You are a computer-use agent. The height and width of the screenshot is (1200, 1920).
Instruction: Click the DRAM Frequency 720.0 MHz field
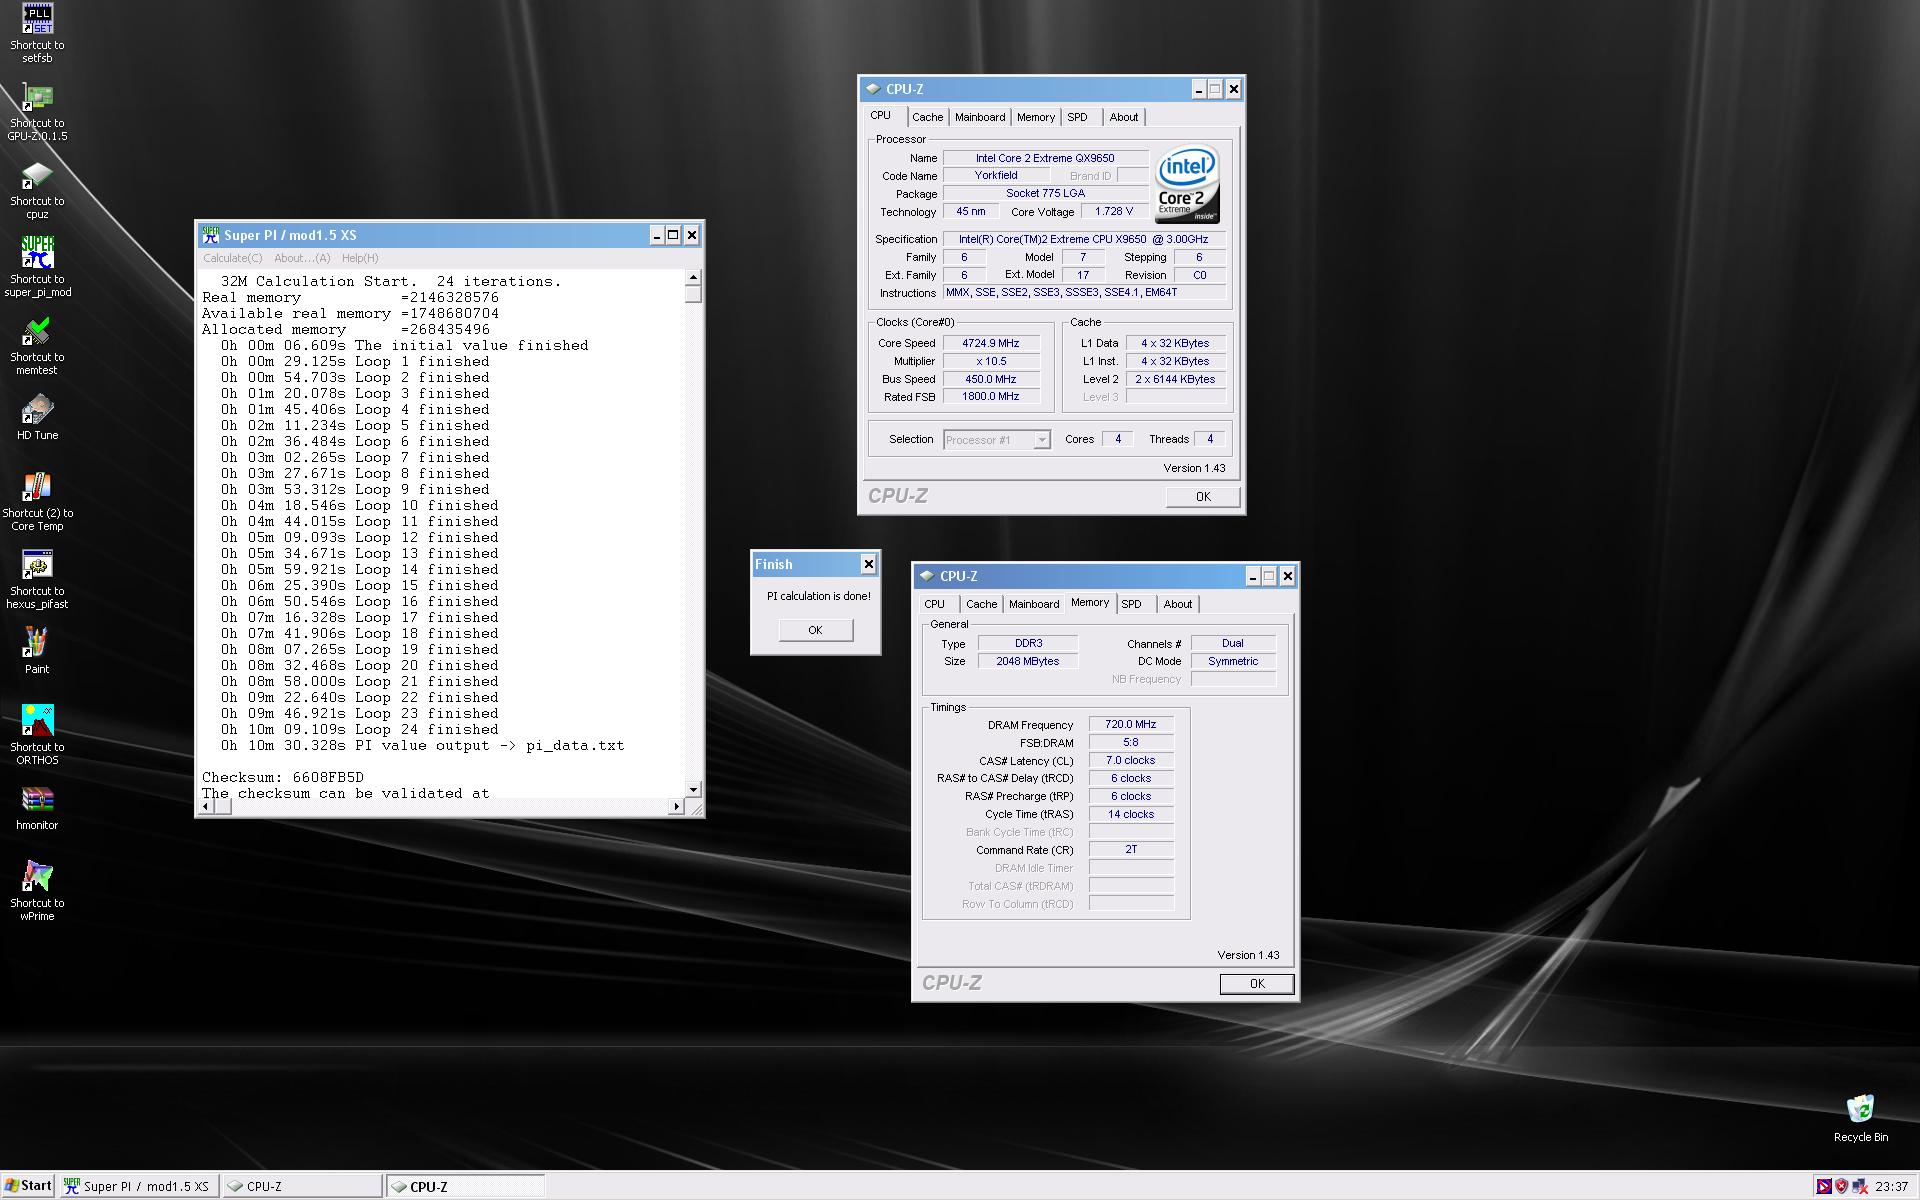[x=1131, y=725]
